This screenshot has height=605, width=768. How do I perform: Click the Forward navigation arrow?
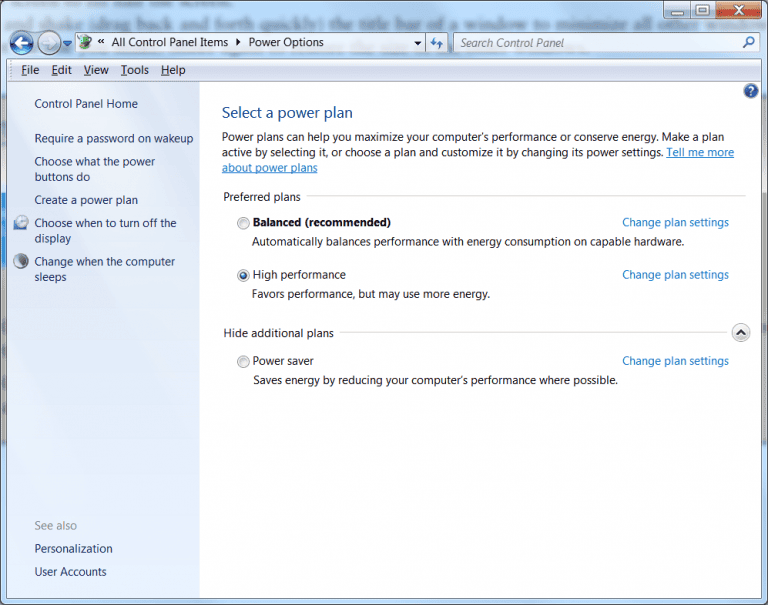pos(49,44)
